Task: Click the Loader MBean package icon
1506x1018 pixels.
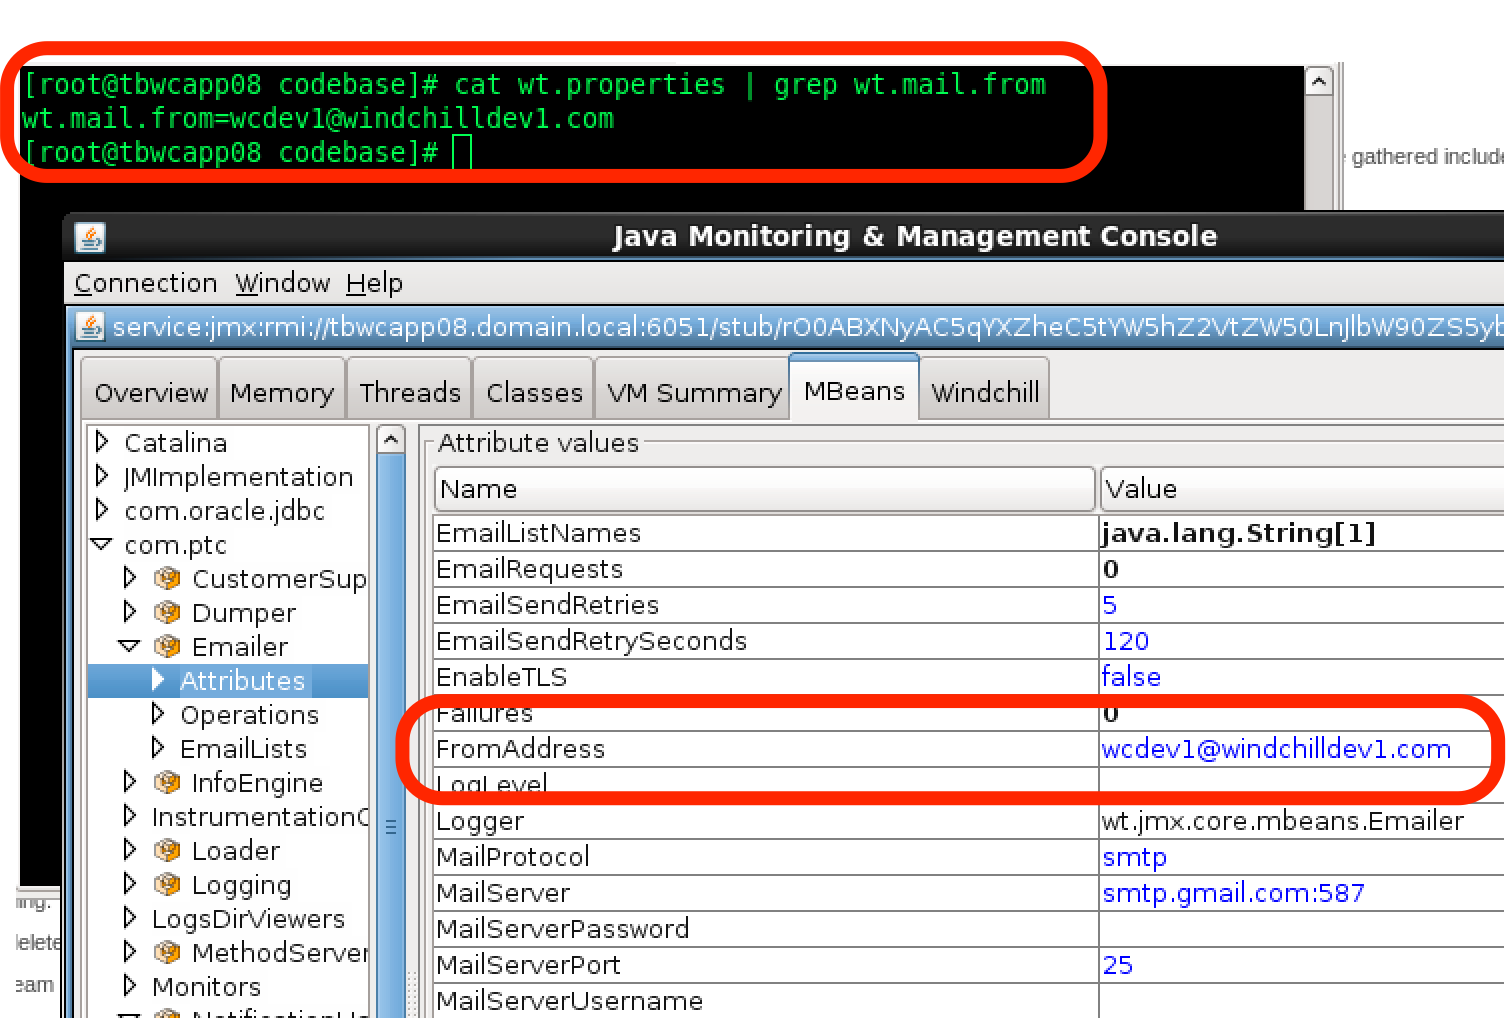Action: pos(167,851)
